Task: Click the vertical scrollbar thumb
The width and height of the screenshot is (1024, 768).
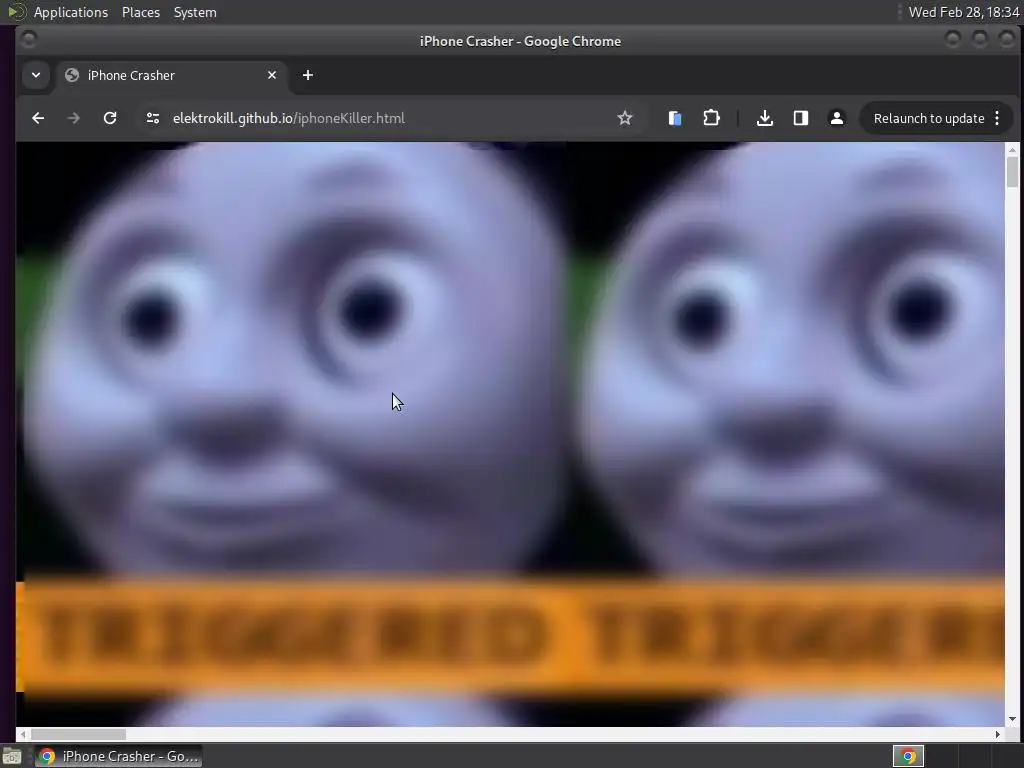Action: coord(1012,172)
